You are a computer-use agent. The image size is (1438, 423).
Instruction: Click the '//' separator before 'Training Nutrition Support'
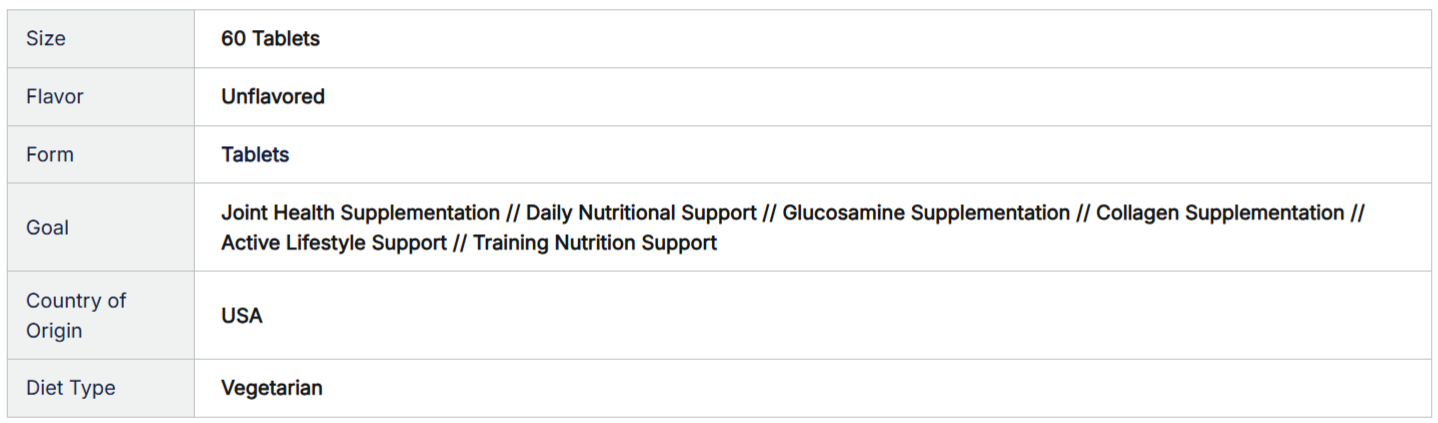(x=460, y=243)
